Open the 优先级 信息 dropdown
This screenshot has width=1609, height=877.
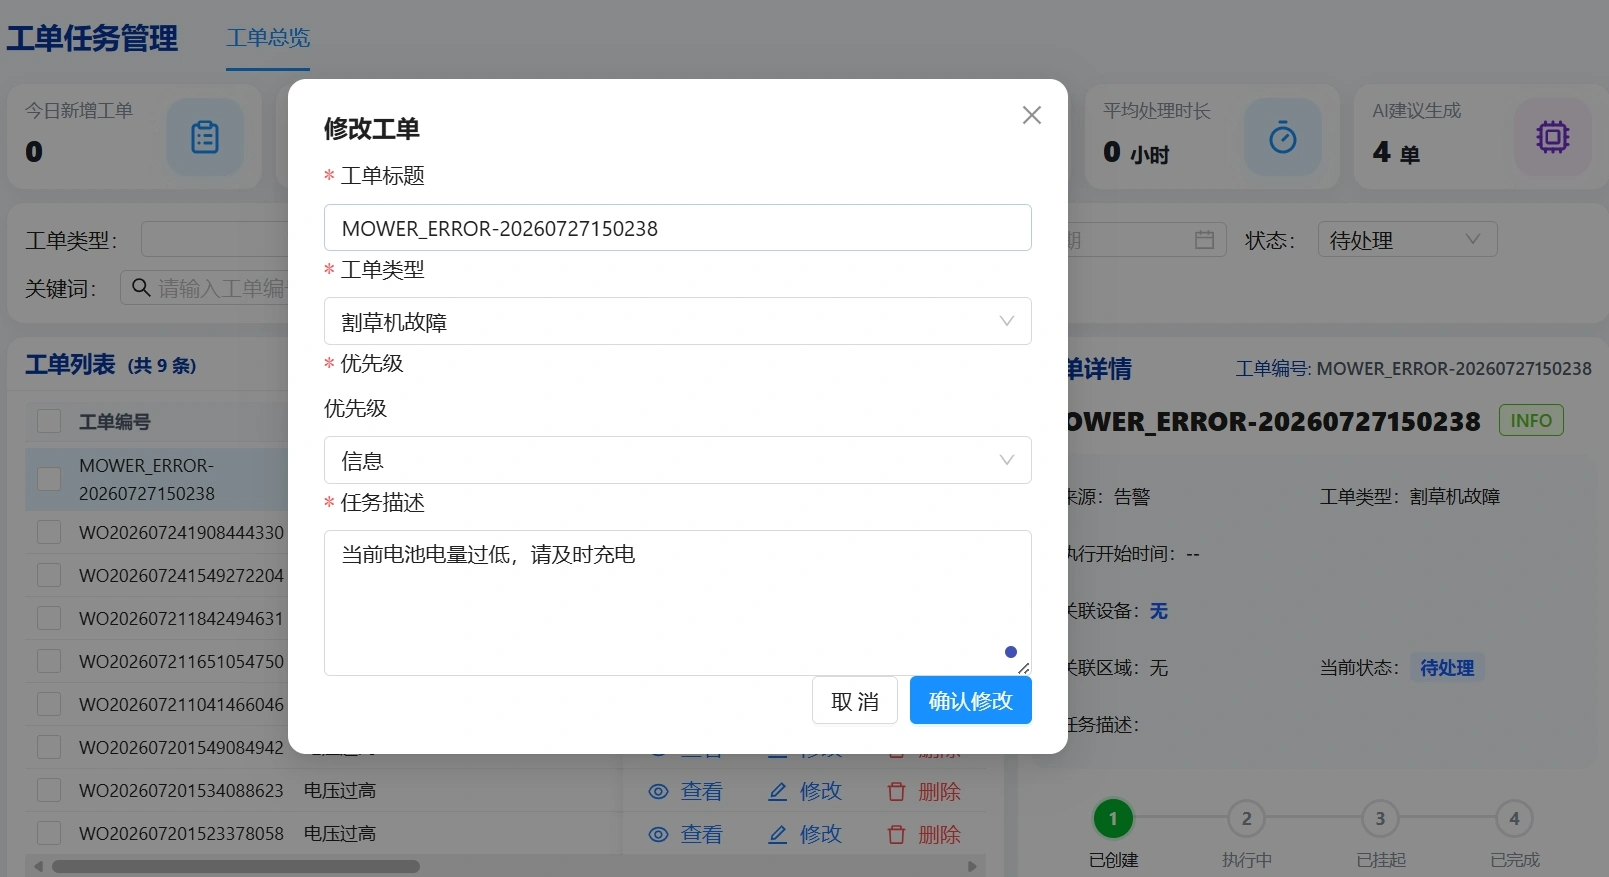pos(677,460)
